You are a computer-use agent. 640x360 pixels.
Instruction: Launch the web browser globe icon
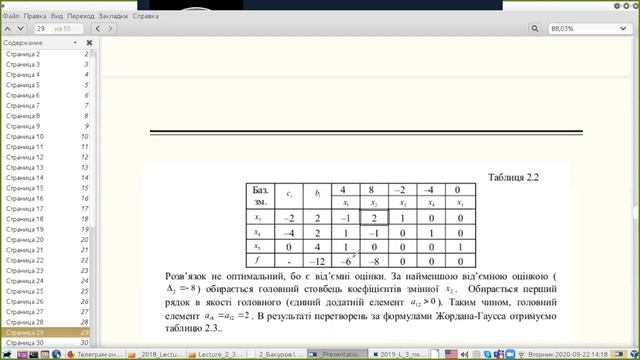pyautogui.click(x=56, y=354)
